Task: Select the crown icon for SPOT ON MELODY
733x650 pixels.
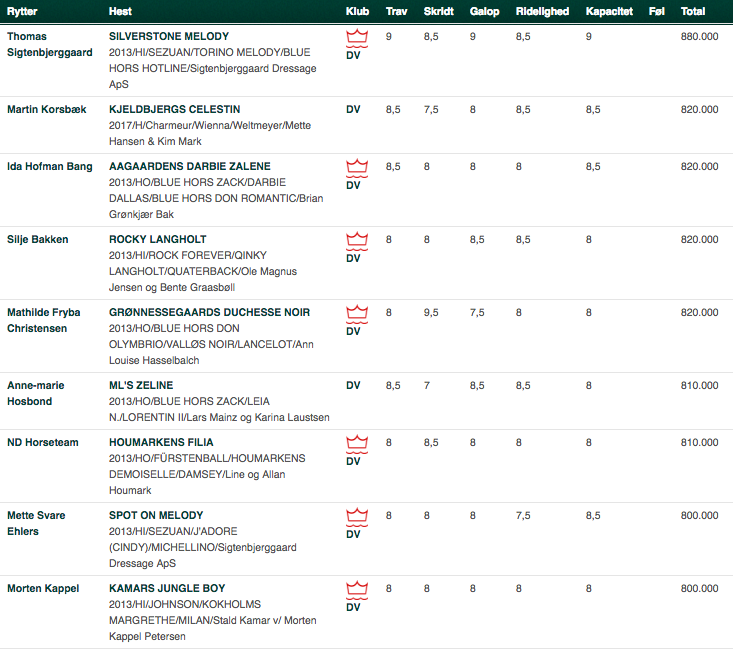Action: point(357,517)
